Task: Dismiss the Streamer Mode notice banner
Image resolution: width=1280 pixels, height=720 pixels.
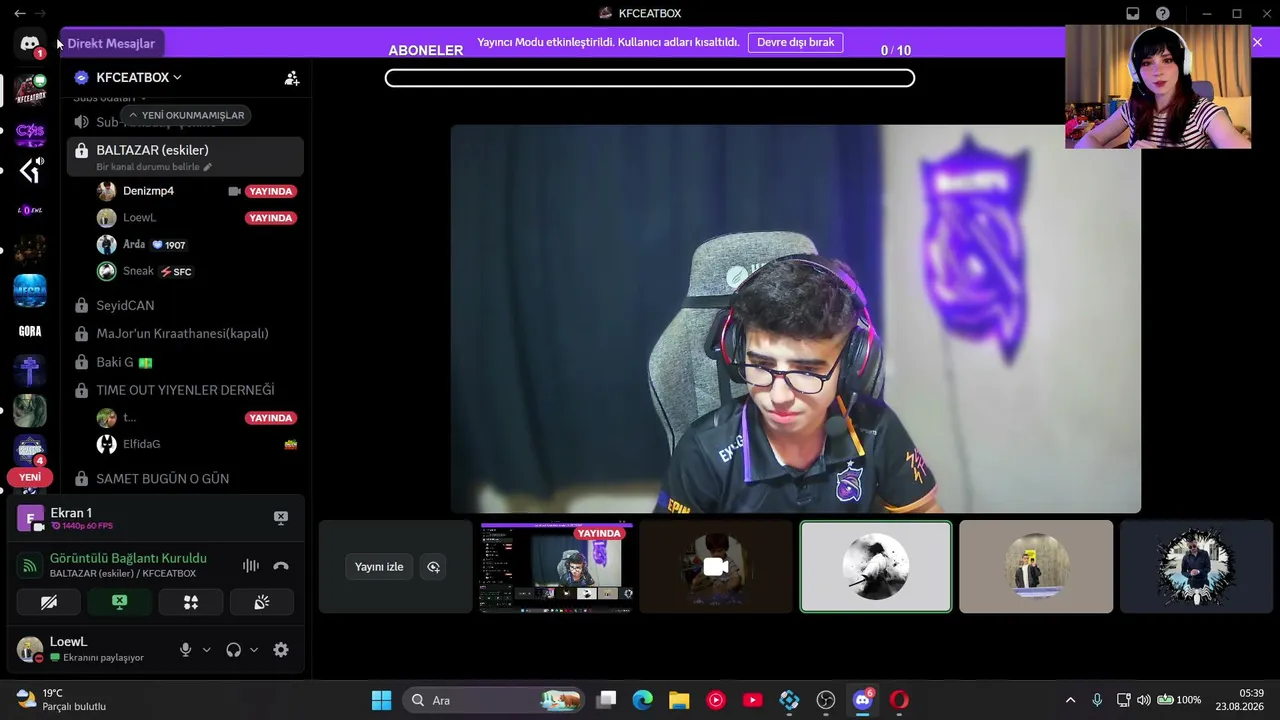Action: [1257, 42]
